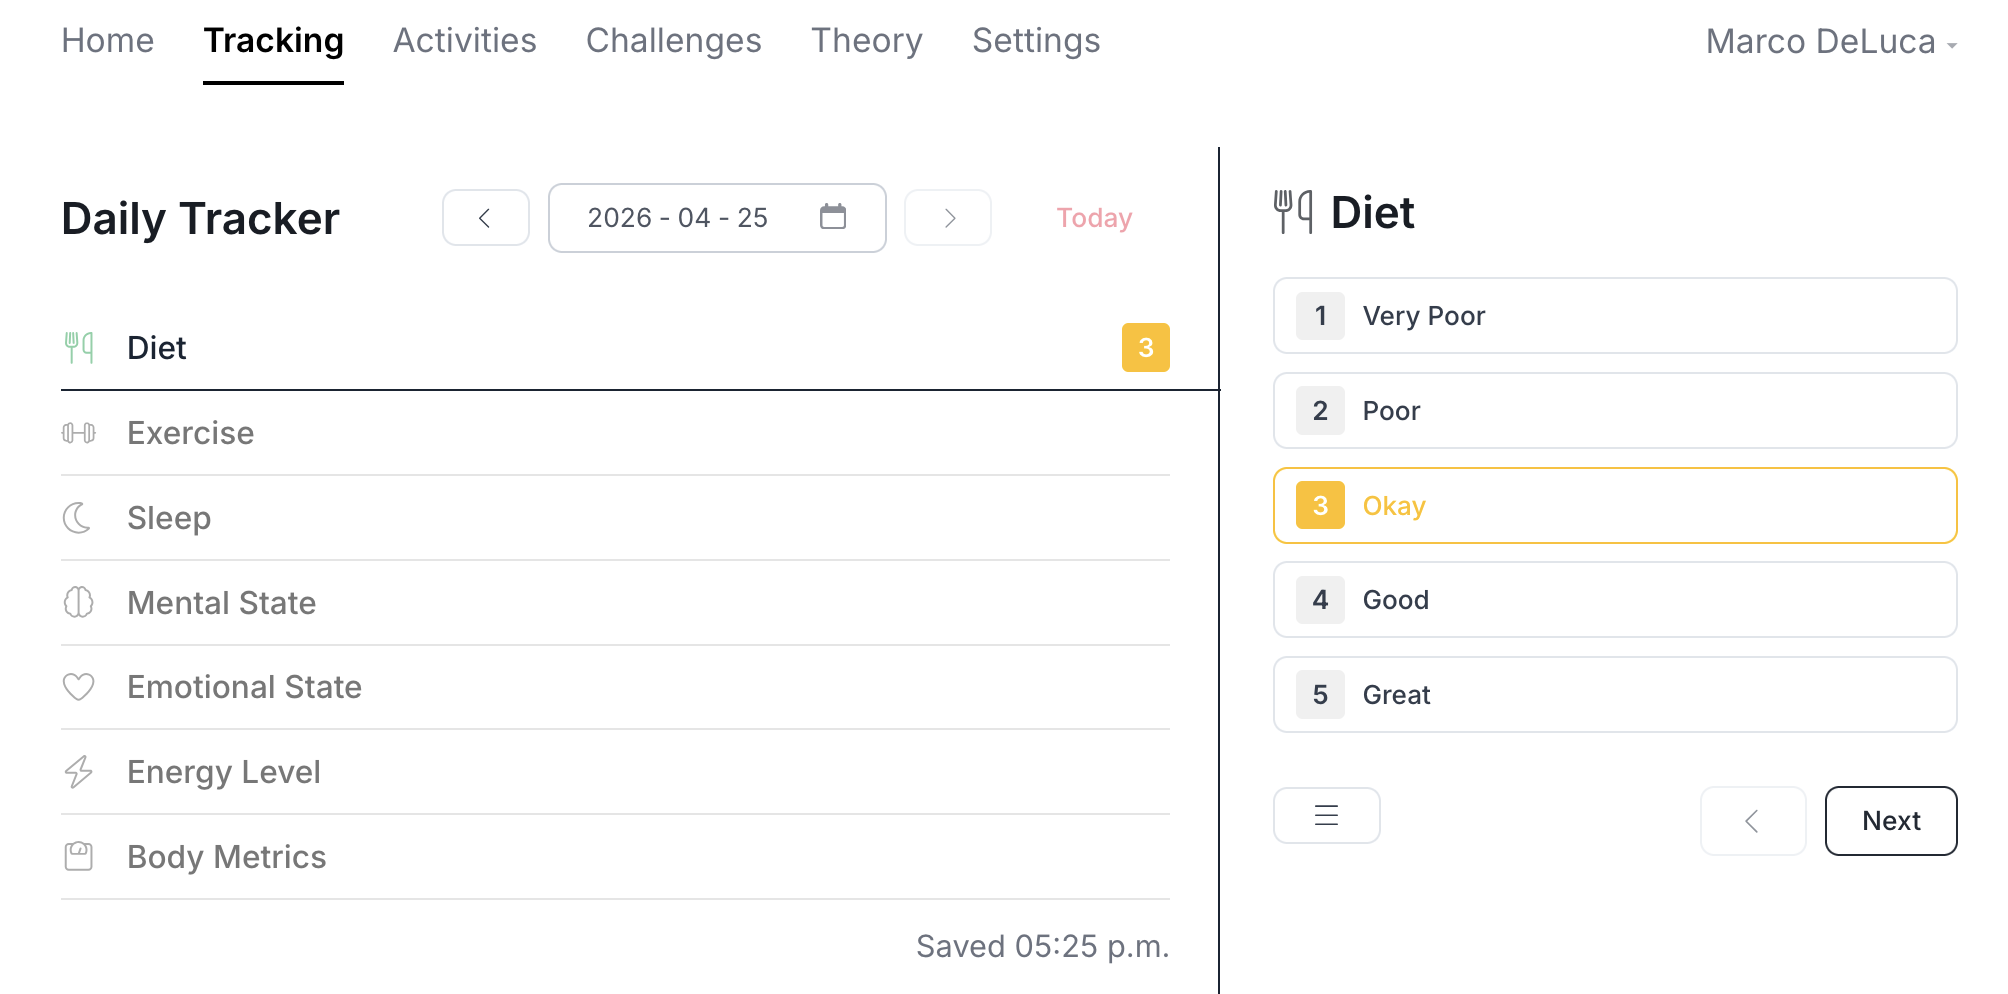Choose the Great rating for Diet
The image size is (2008, 994).
click(x=1614, y=694)
